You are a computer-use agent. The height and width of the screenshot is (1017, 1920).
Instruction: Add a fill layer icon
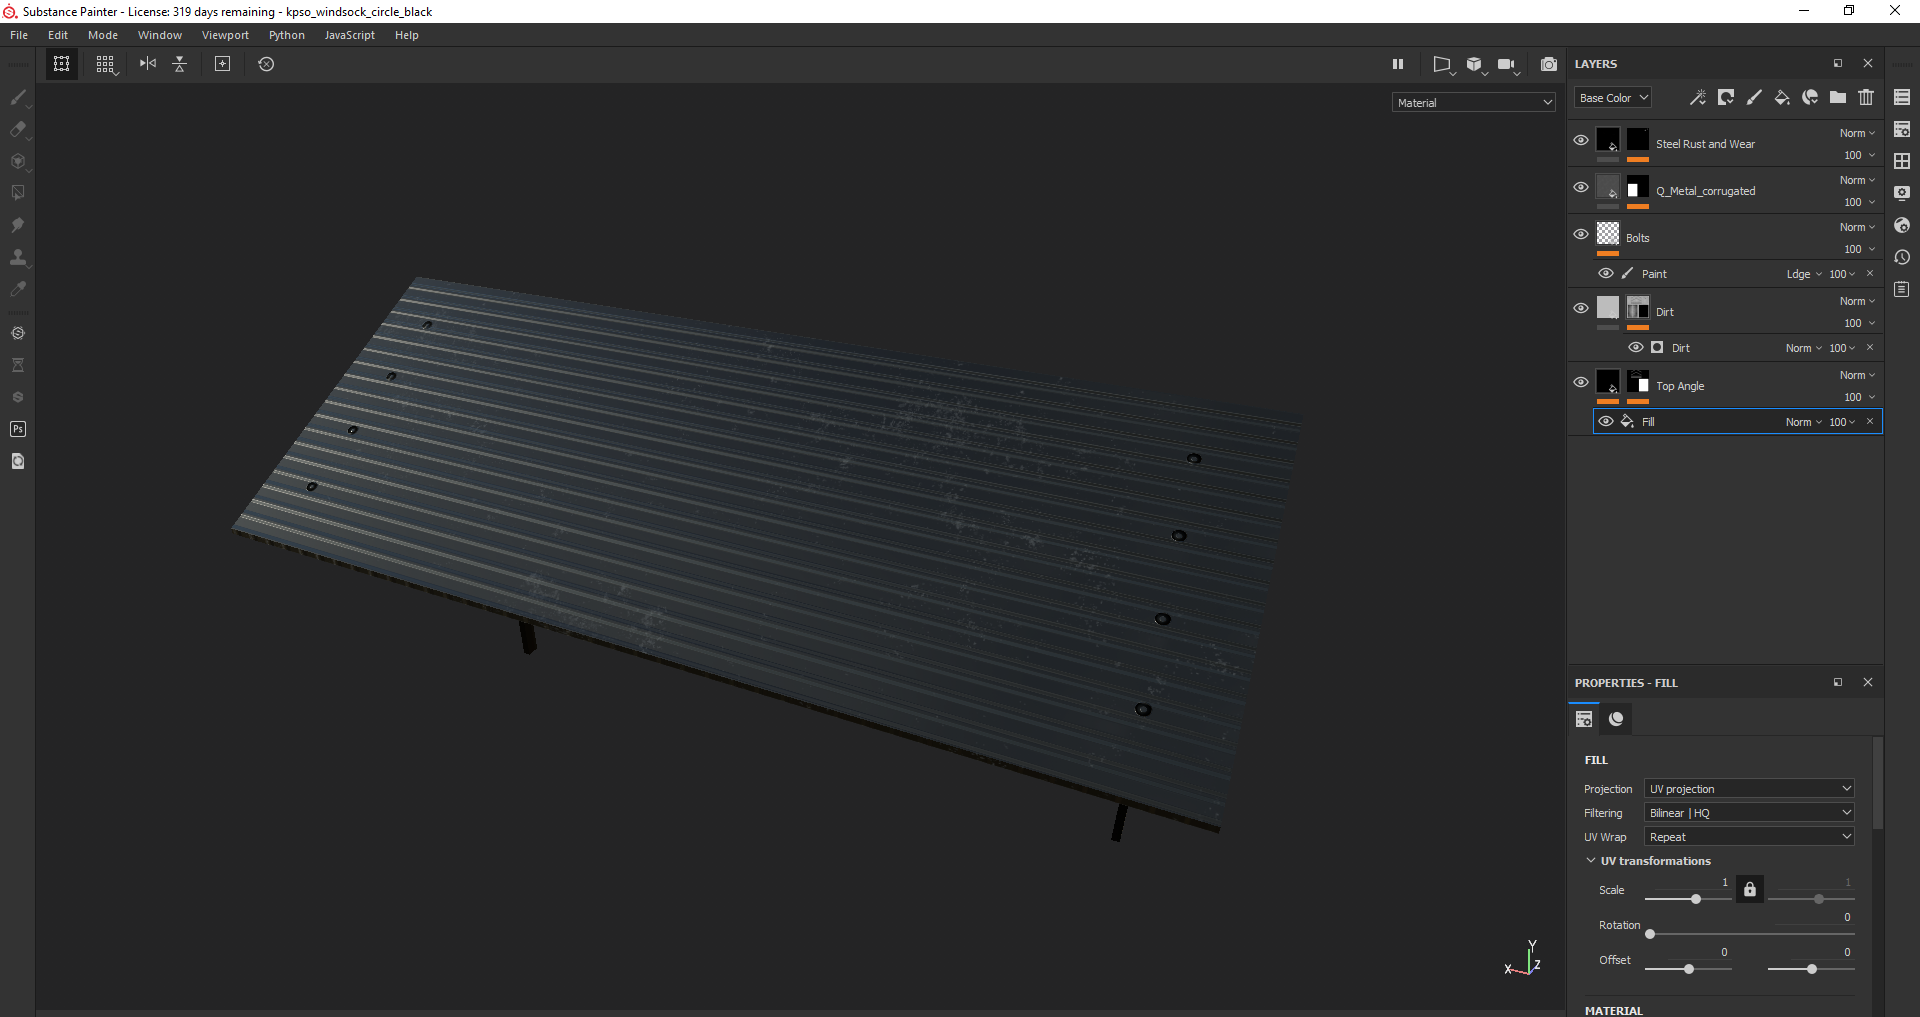pos(1782,97)
